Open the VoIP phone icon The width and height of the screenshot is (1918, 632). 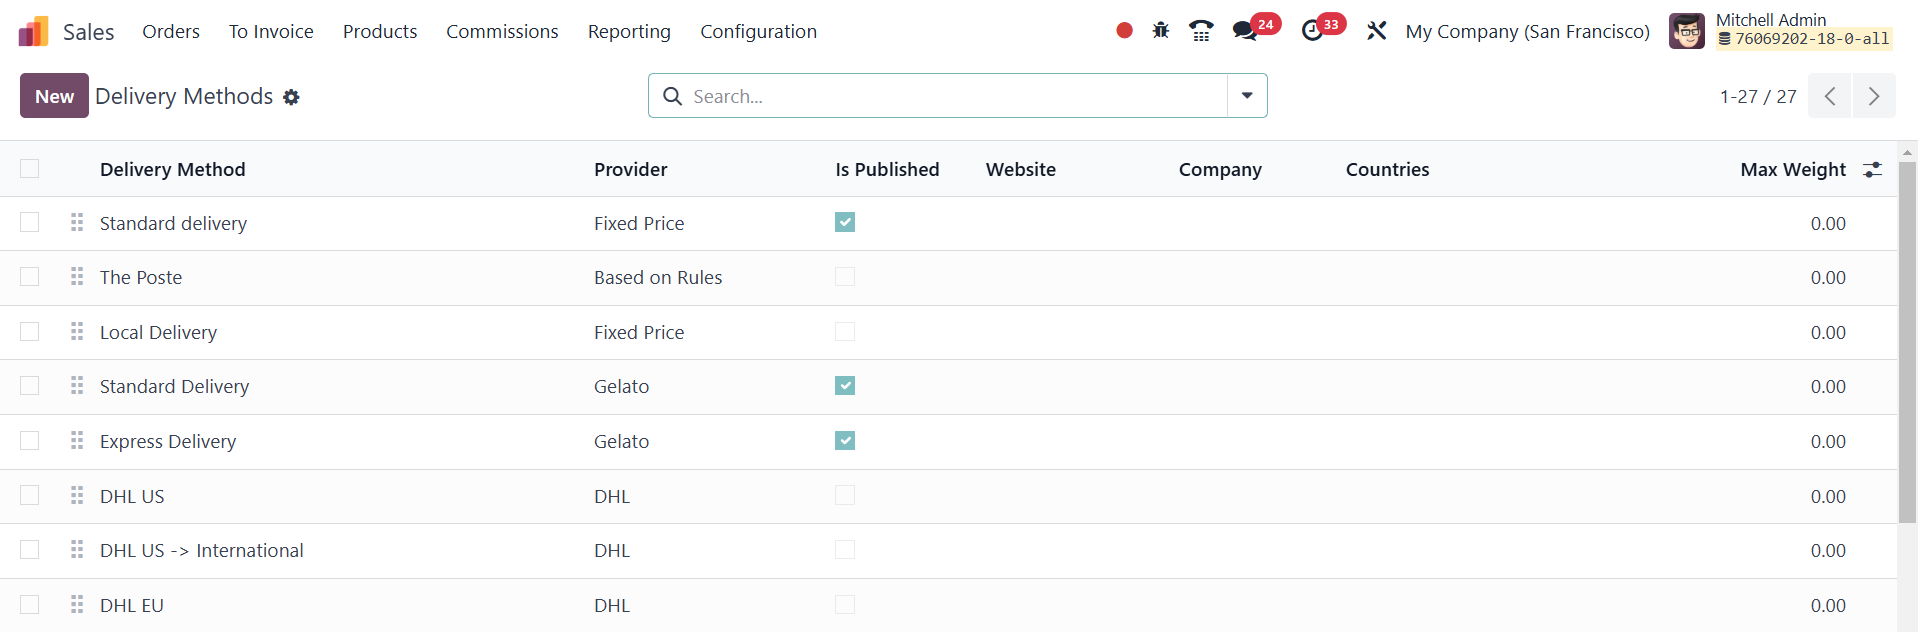point(1201,31)
